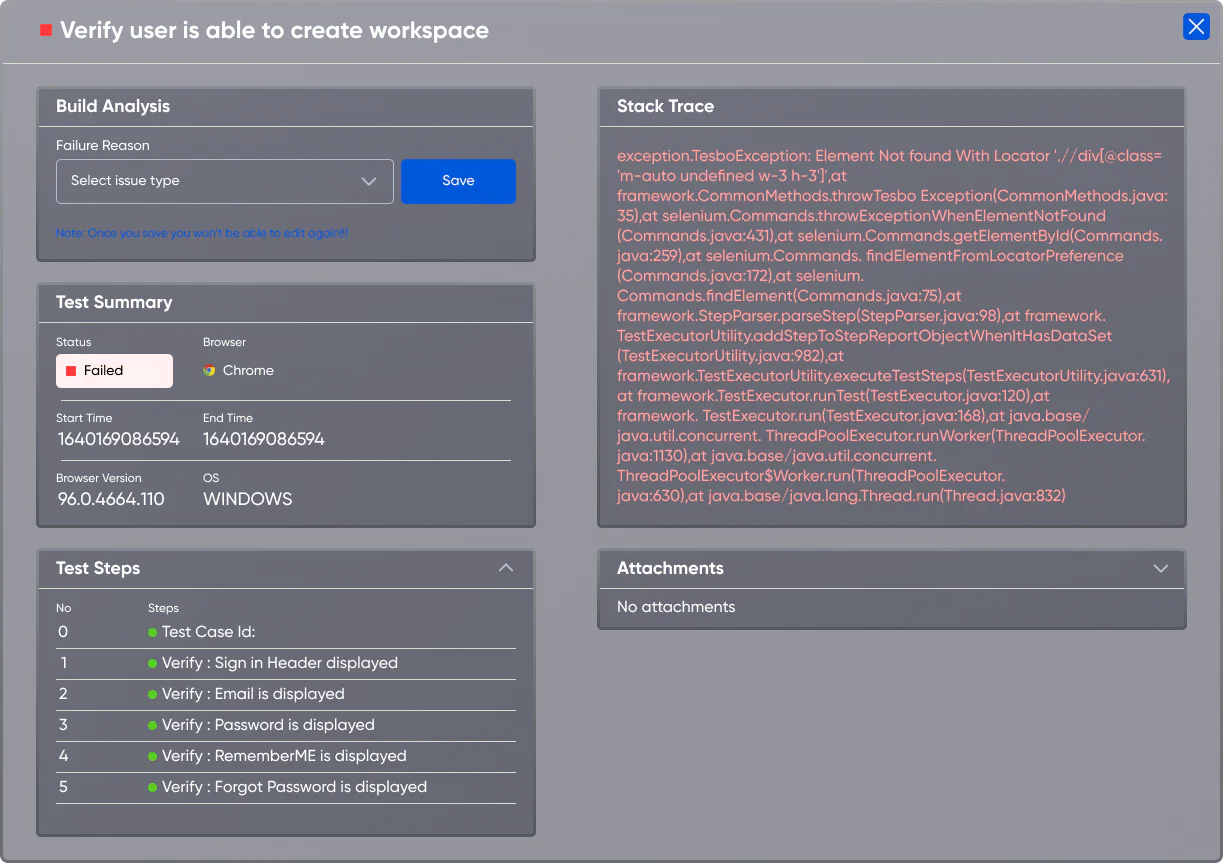Click green dot of Email is displayed step
The image size is (1223, 863).
(x=153, y=694)
